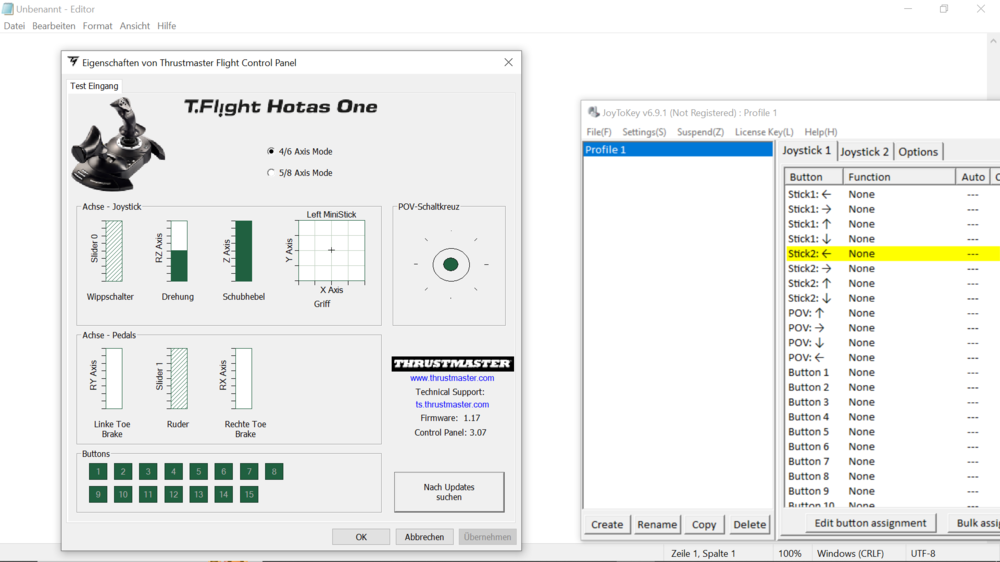Click the Editor notepad icon in title bar
Image resolution: width=1000 pixels, height=562 pixels.
click(x=8, y=9)
